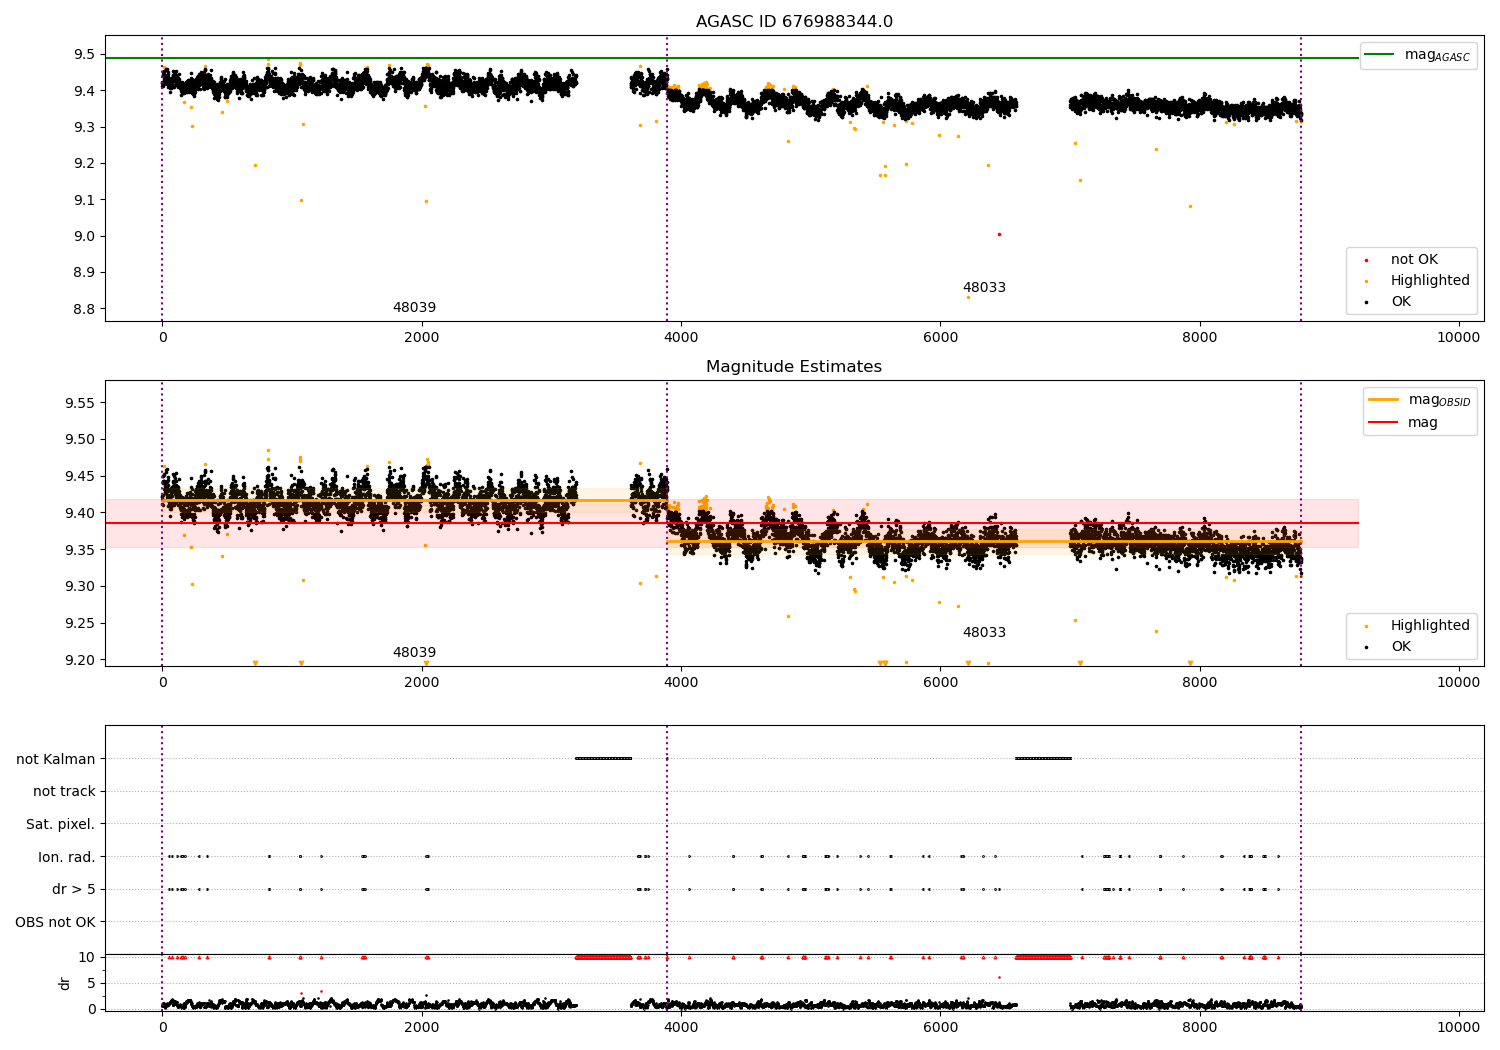This screenshot has width=1500, height=1050.
Task: Click the 10000 x-axis tick of top plot
Action: (x=1458, y=338)
